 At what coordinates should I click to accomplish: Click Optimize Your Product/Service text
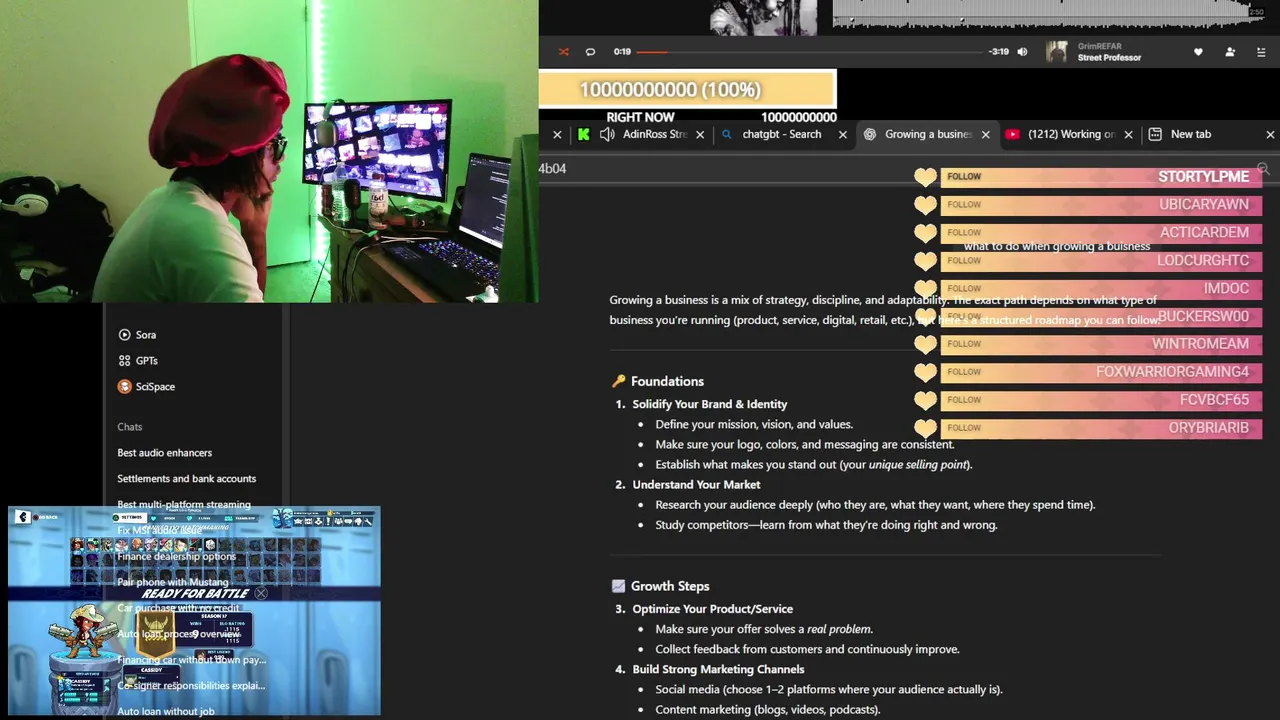712,609
